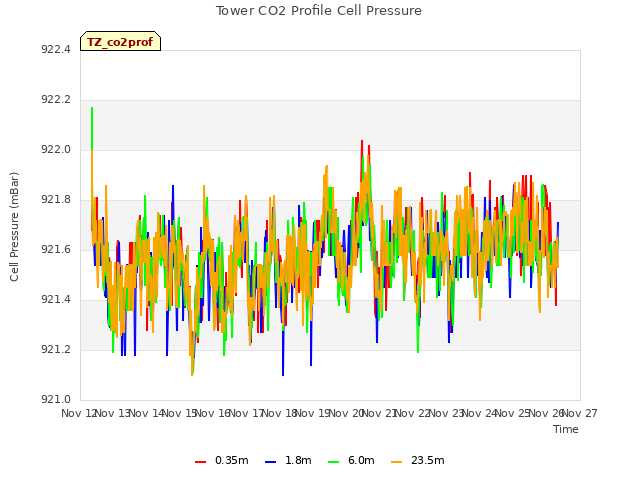Viewport: 640px width, 480px height.
Task: Click the 921.8 y-axis tick label
Action: pos(56,200)
